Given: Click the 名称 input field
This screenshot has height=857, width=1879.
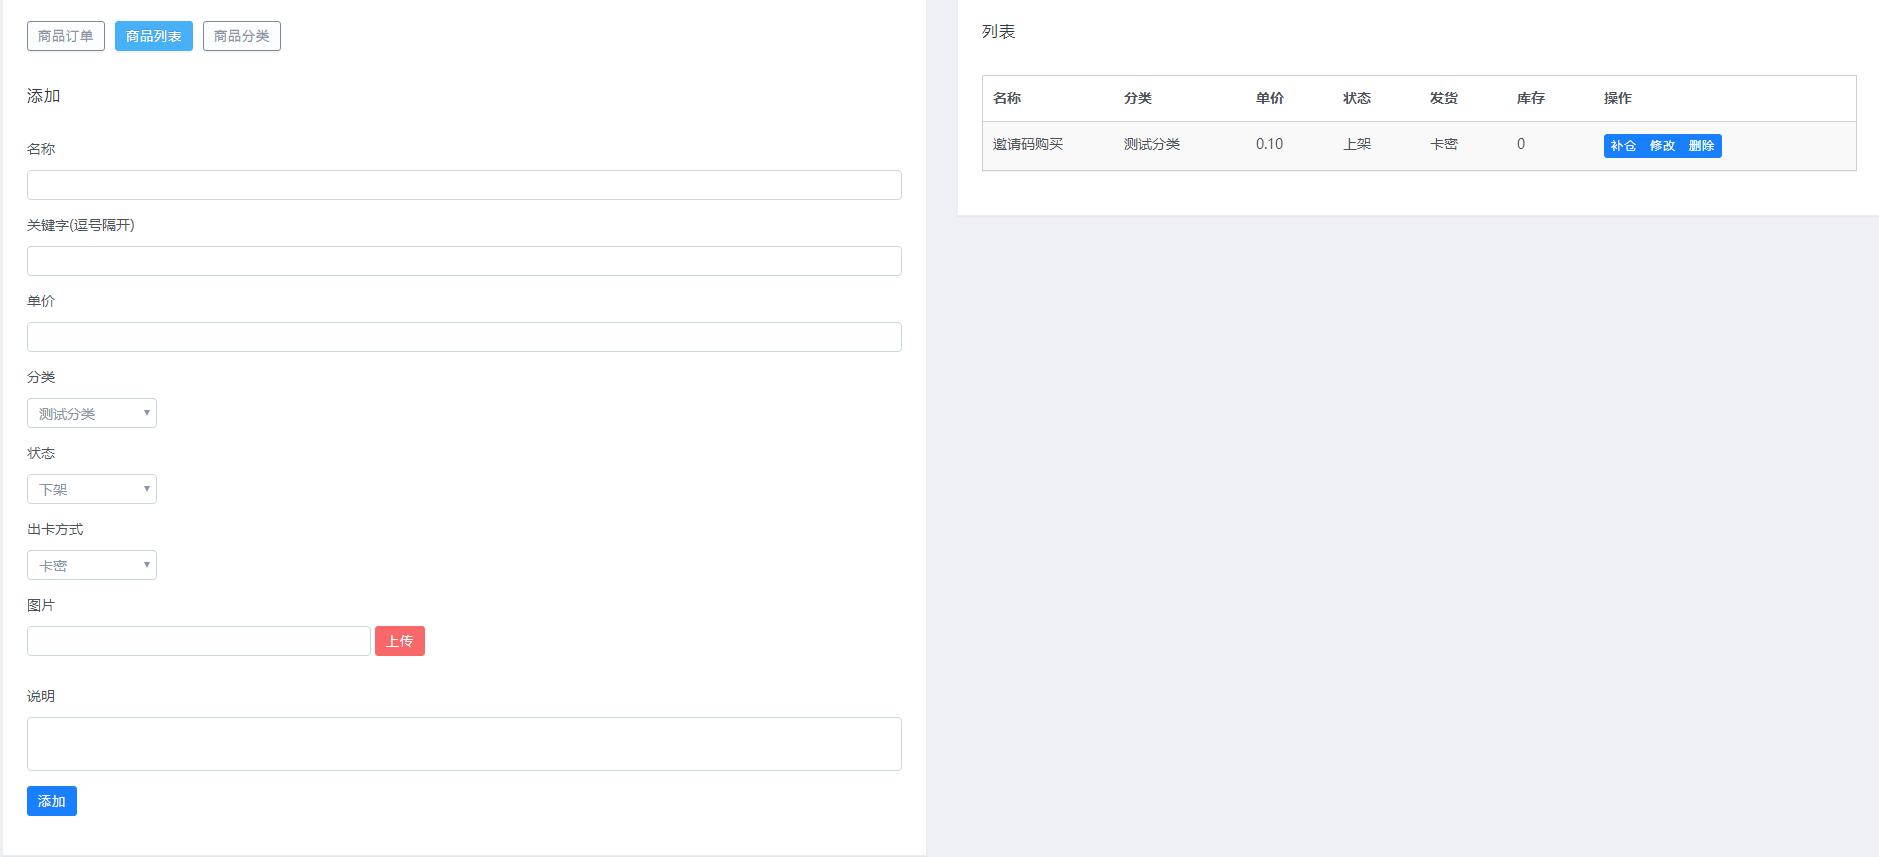Looking at the screenshot, I should coord(464,185).
